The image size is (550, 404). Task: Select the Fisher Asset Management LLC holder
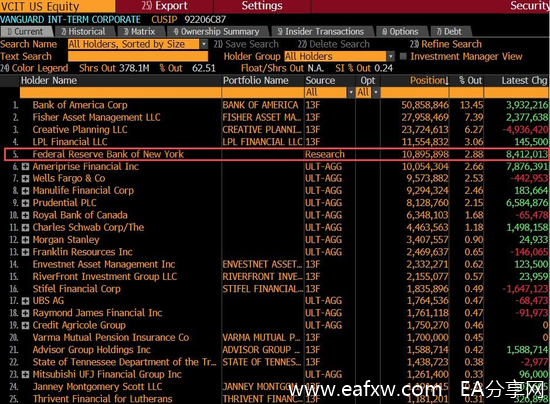point(96,117)
